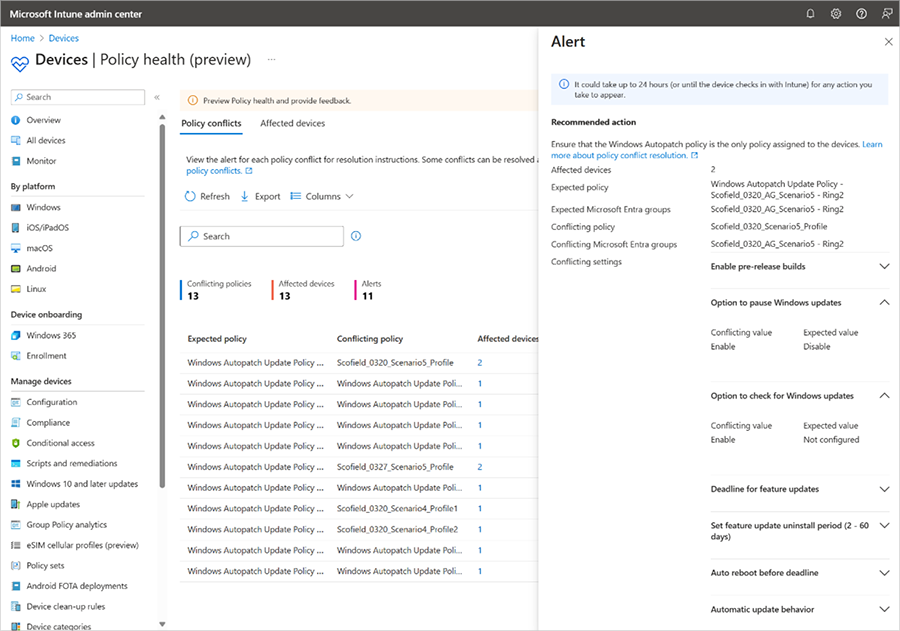Click the iOS/iPadOS platform icon
Image resolution: width=900 pixels, height=631 pixels.
pos(15,227)
